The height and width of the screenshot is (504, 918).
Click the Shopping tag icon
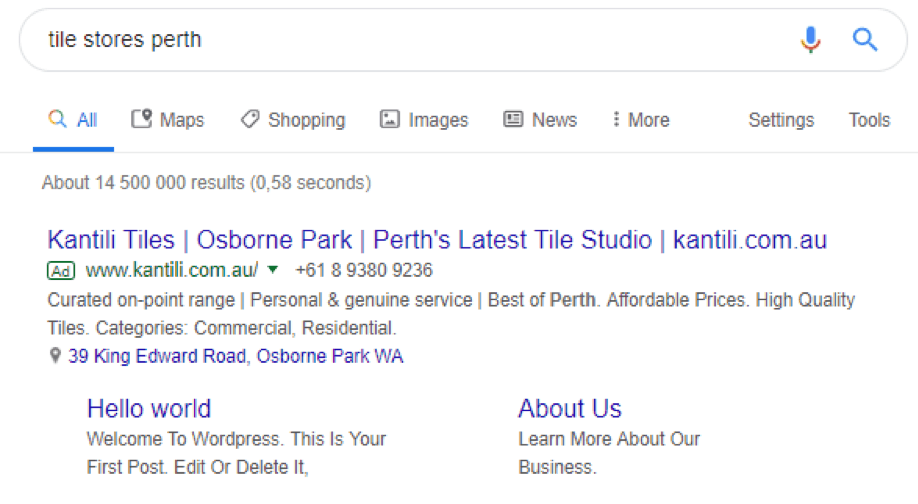pyautogui.click(x=250, y=119)
